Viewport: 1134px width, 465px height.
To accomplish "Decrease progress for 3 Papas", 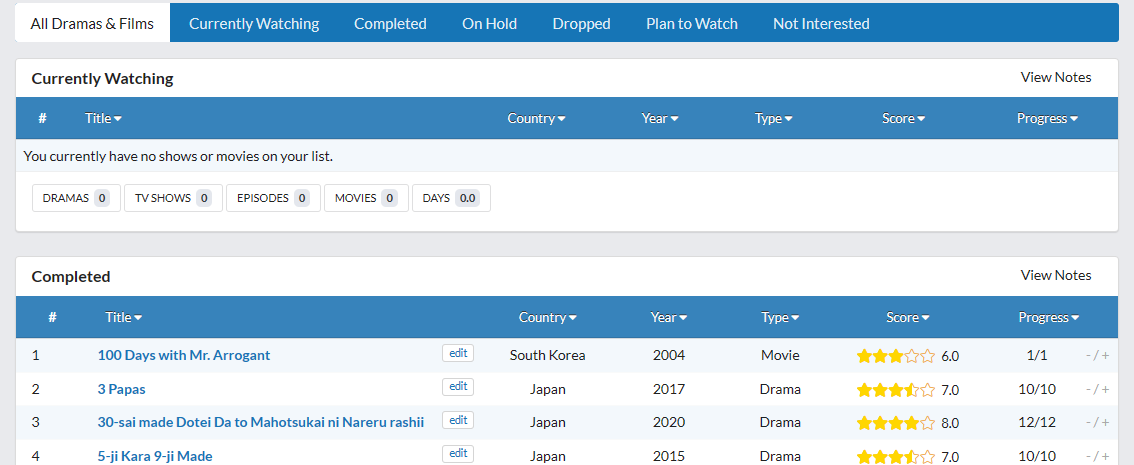I will click(1088, 390).
